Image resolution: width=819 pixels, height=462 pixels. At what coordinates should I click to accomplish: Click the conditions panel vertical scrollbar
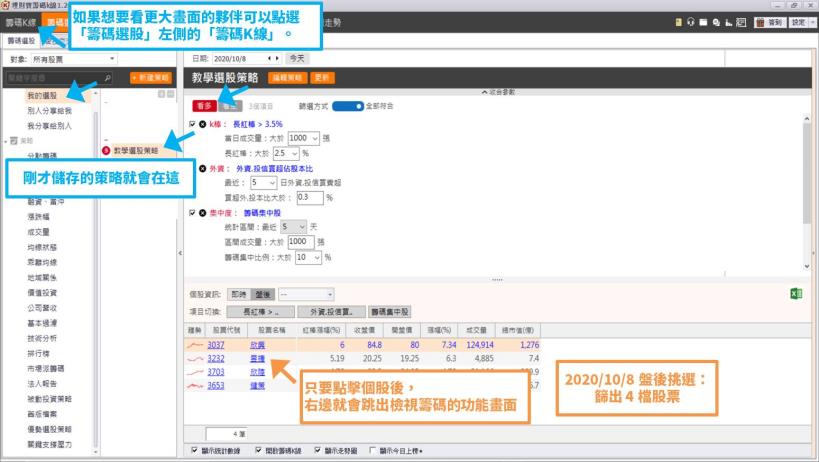point(806,172)
